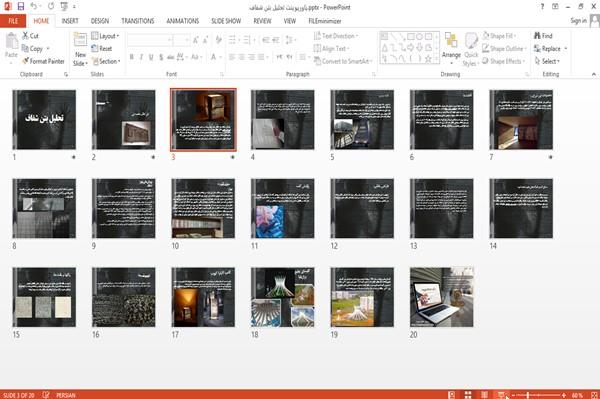Toggle Italic formatting

pyautogui.click(x=141, y=57)
